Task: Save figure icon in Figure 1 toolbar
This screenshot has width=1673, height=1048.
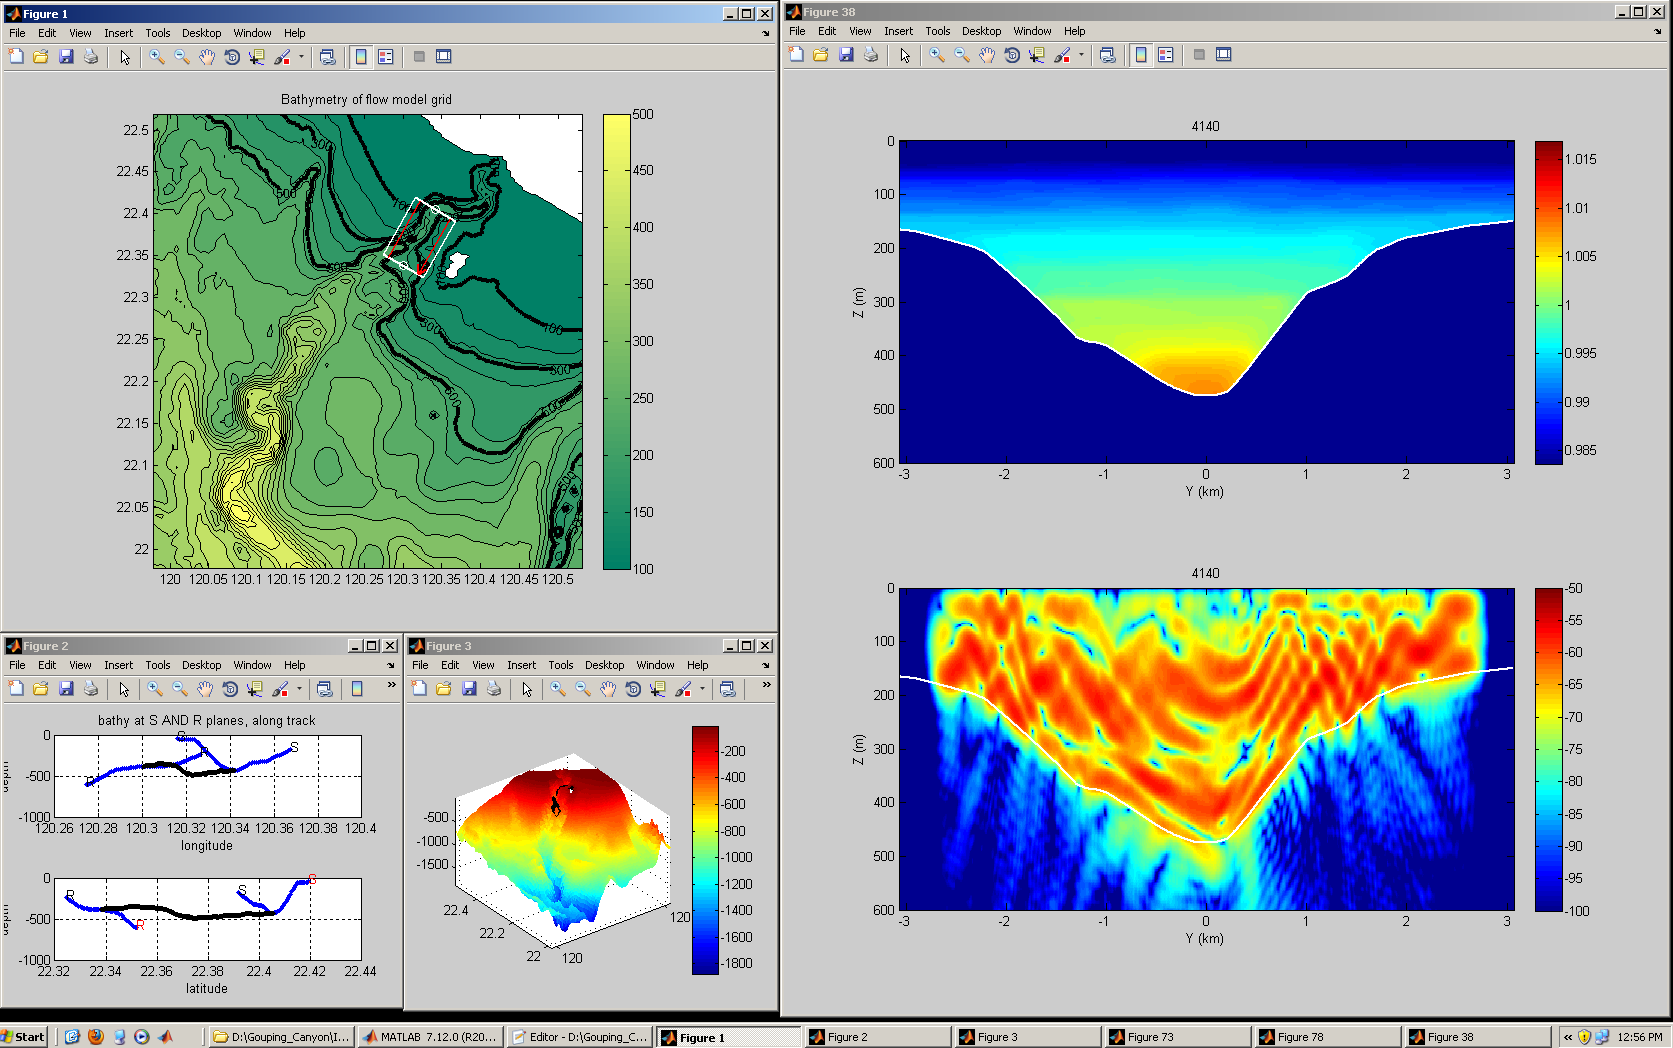Action: coord(66,57)
